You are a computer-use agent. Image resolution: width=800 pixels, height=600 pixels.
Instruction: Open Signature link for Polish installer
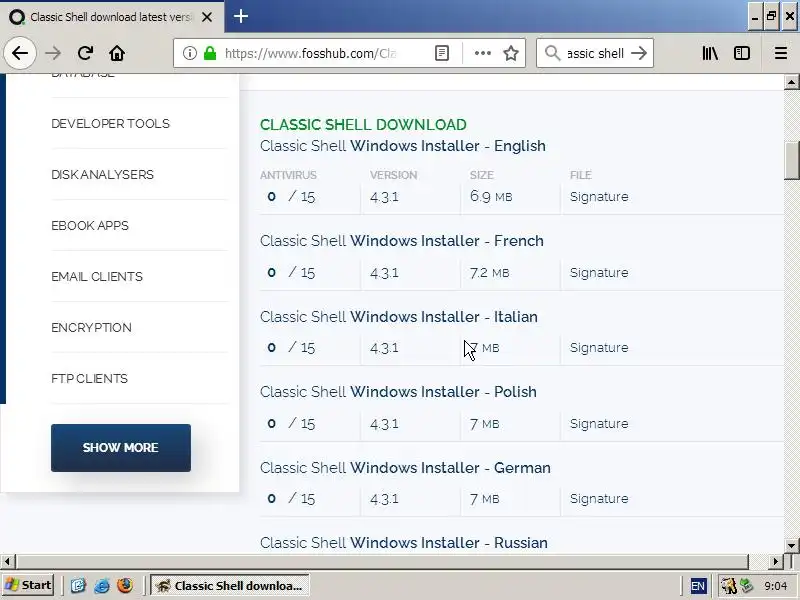click(599, 424)
